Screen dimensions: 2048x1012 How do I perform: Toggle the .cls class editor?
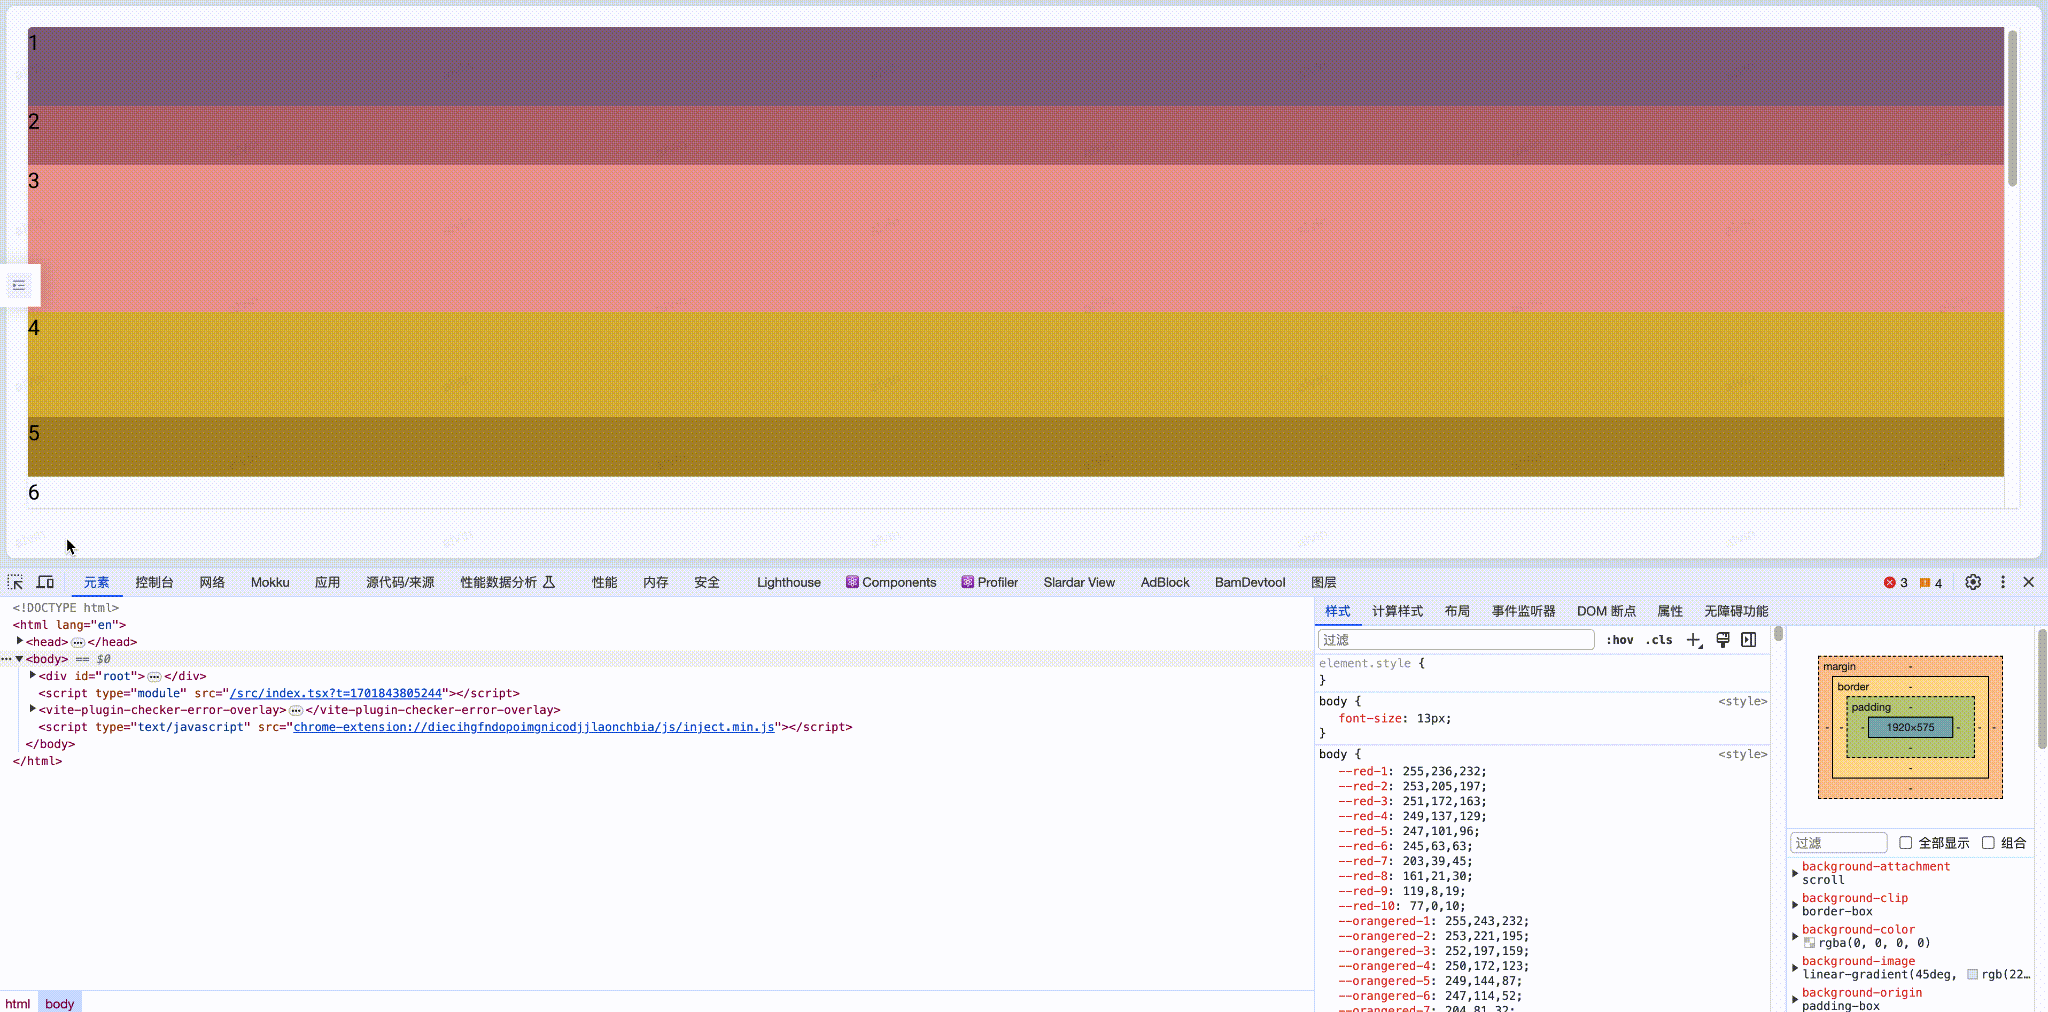click(1659, 640)
